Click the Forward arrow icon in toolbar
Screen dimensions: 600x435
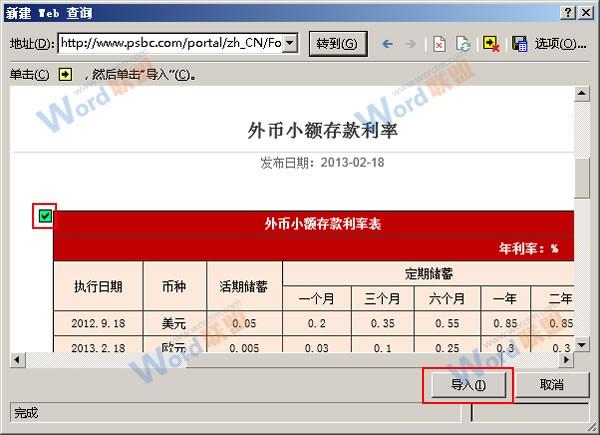[410, 44]
